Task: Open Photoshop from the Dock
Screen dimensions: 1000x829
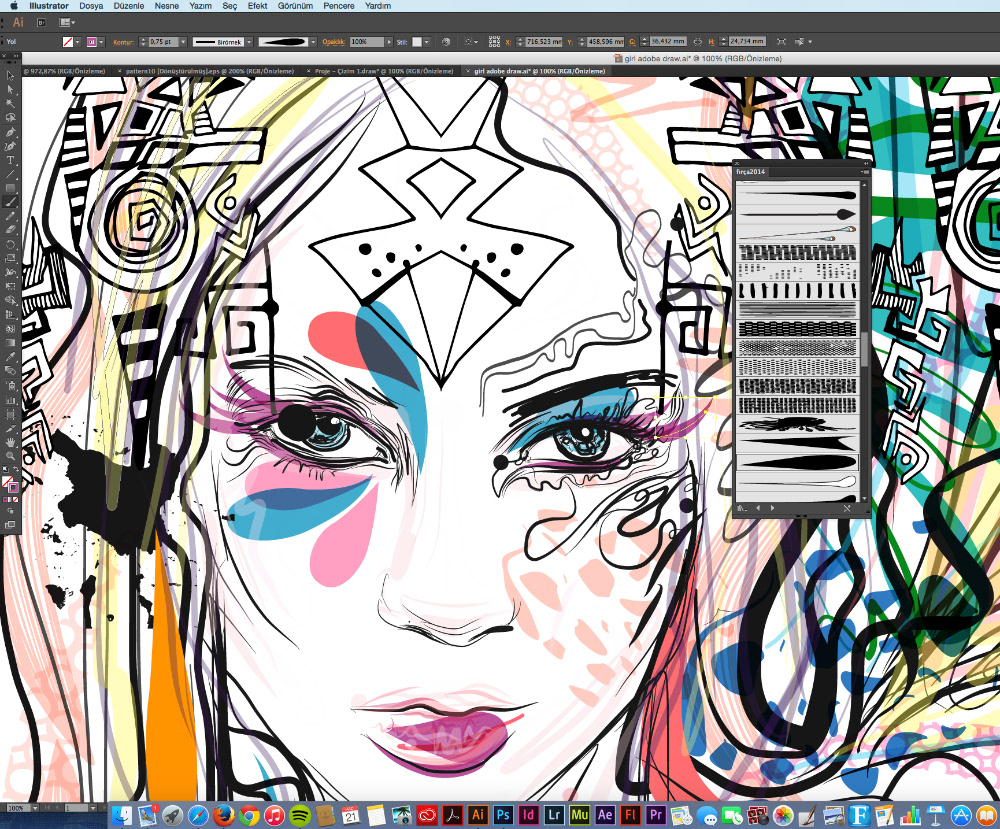Action: click(503, 814)
